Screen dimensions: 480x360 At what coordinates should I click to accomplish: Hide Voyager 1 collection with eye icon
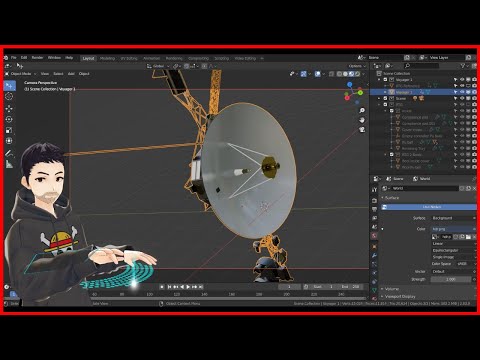point(462,80)
